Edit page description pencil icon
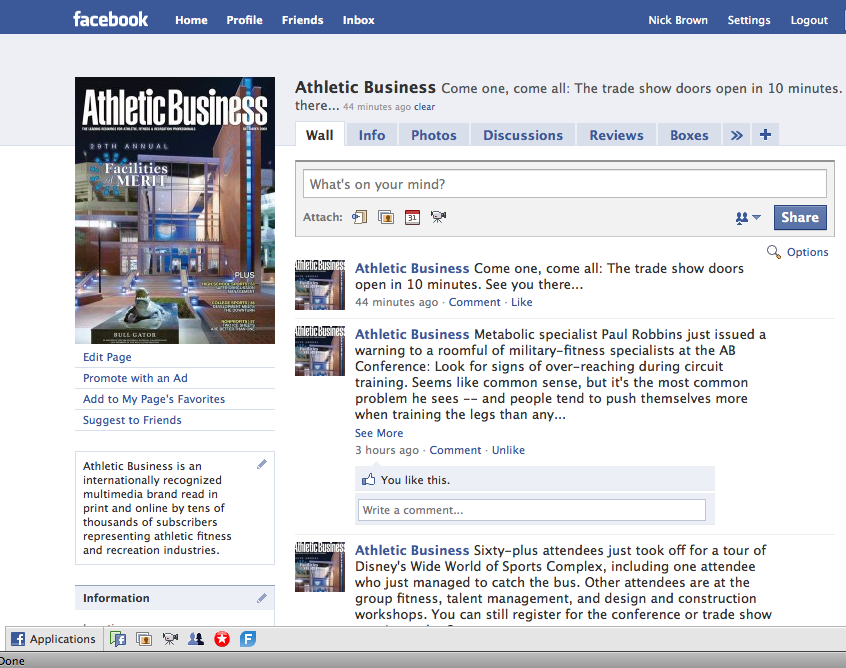Screen dimensions: 846x668 coord(262,464)
